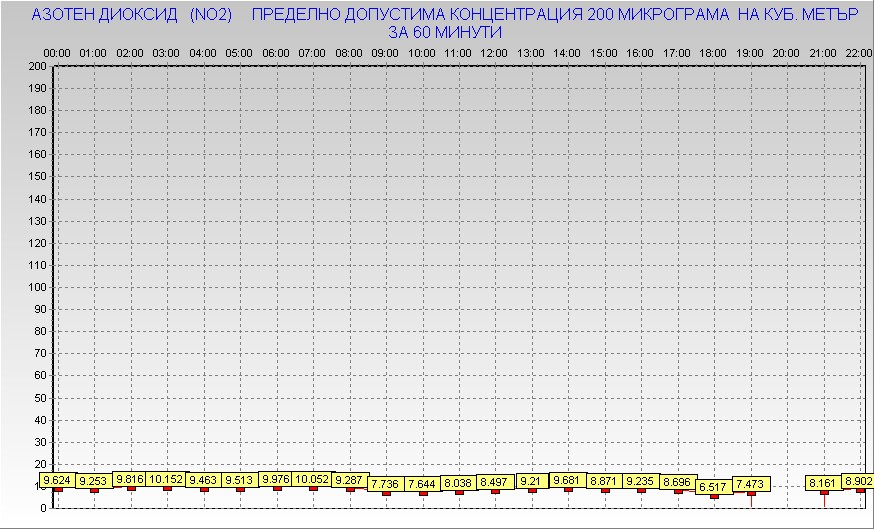874x529 pixels.
Task: Select the 8.161 data label
Action: (823, 484)
